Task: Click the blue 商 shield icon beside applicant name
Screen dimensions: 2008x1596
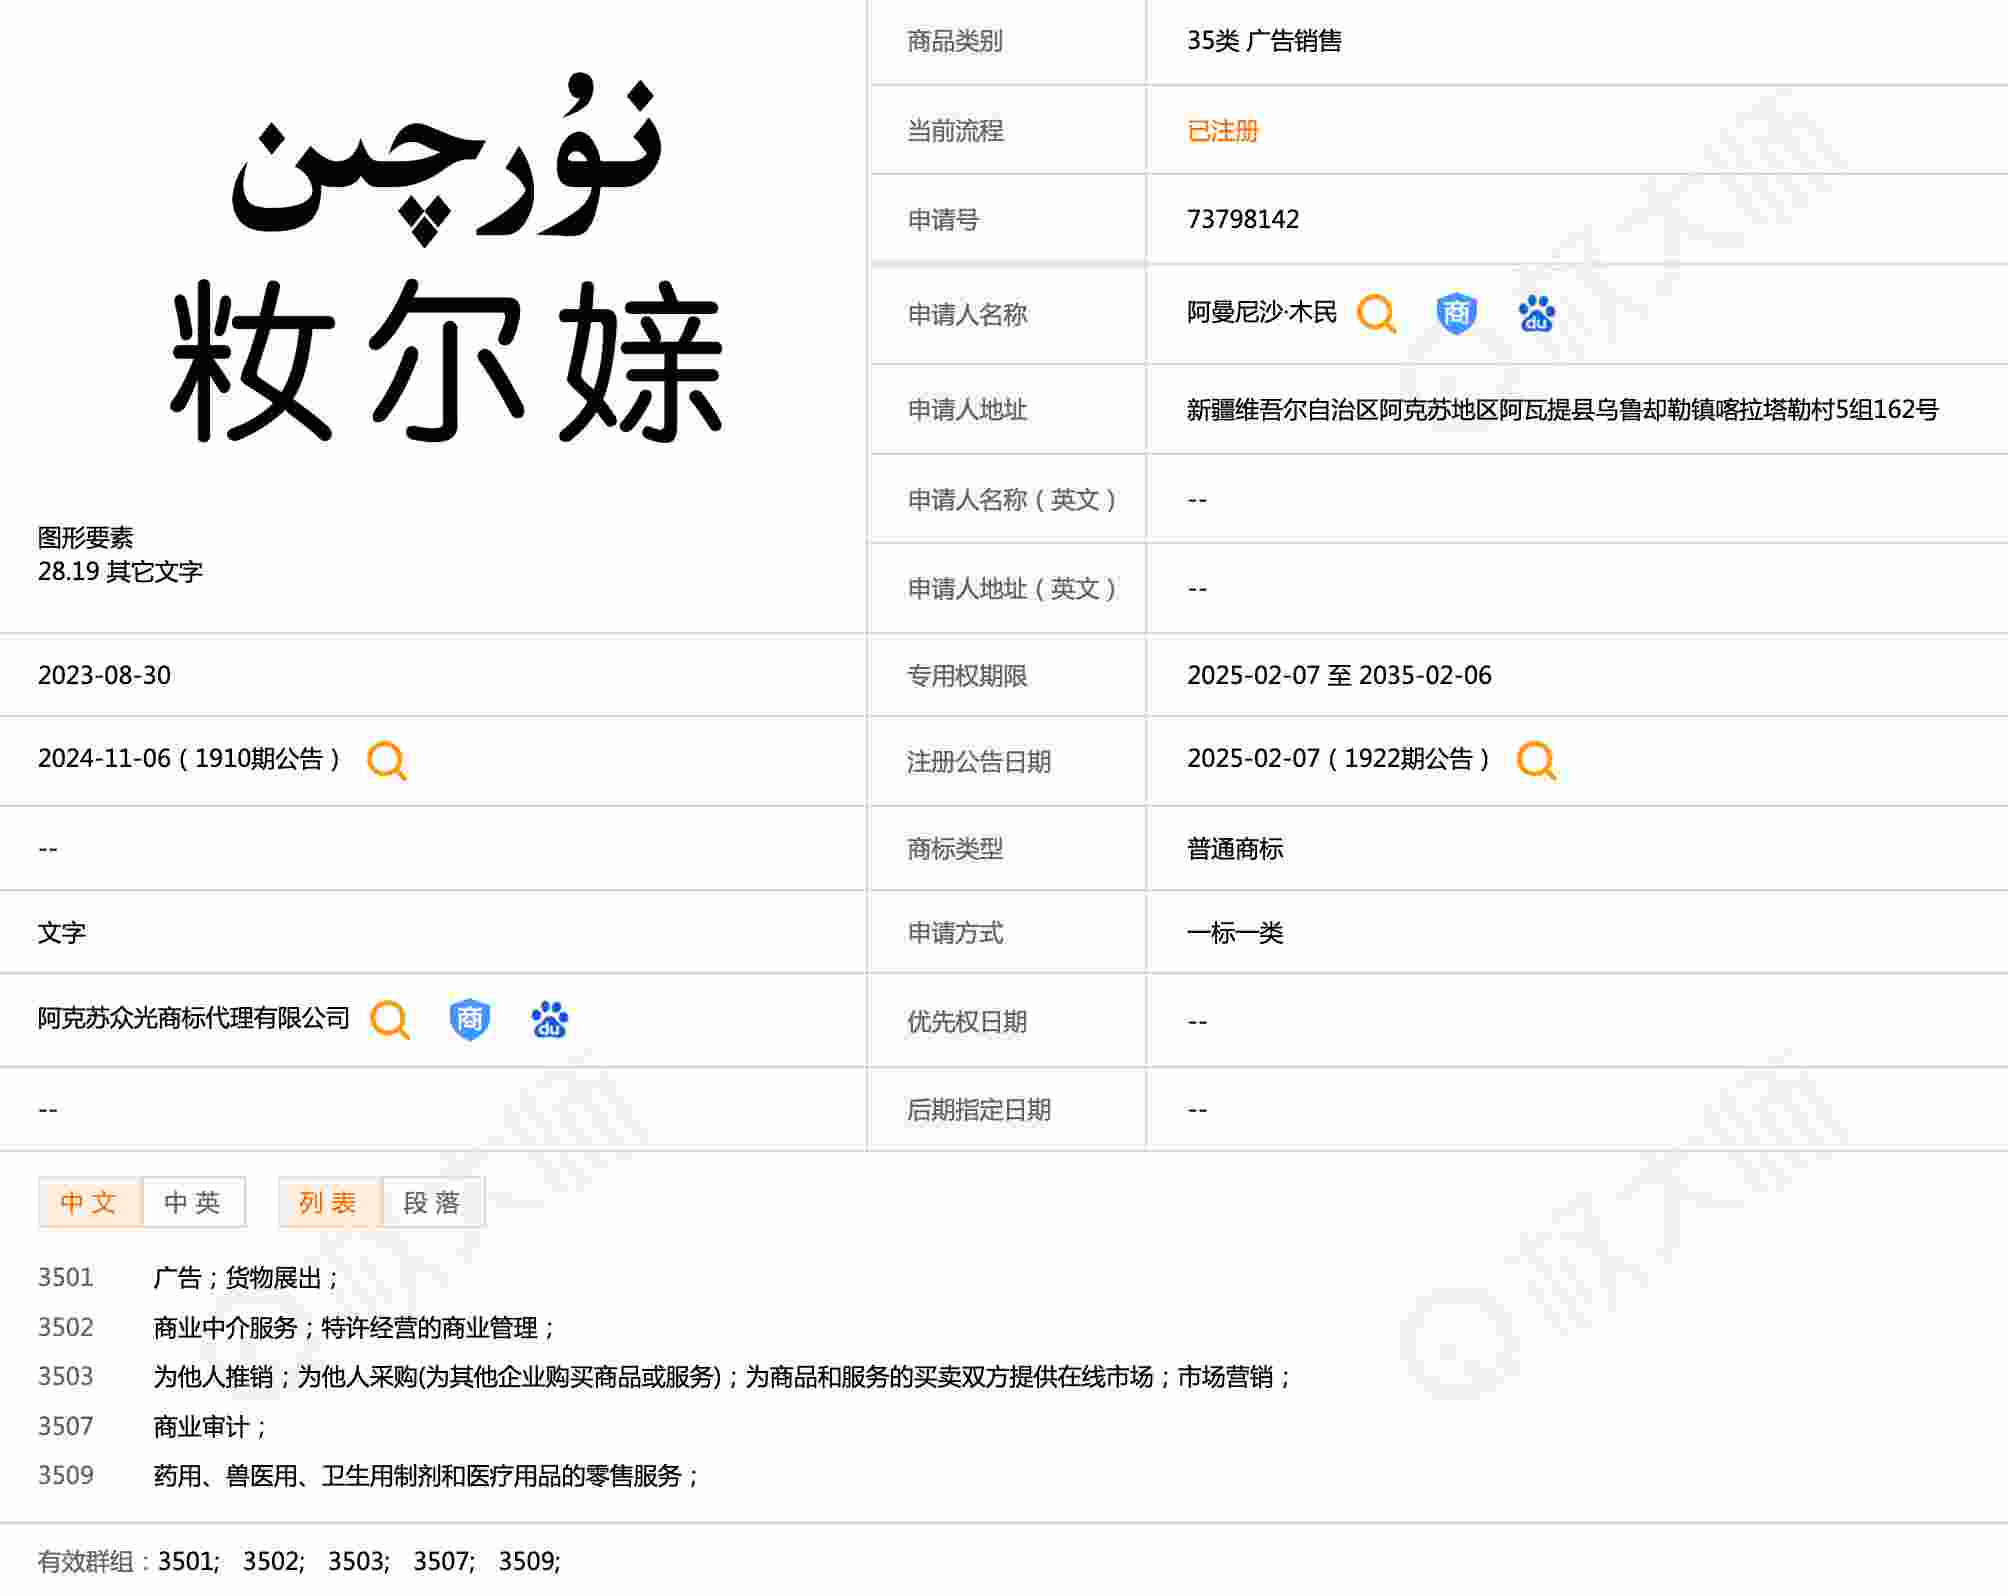Action: point(1456,314)
